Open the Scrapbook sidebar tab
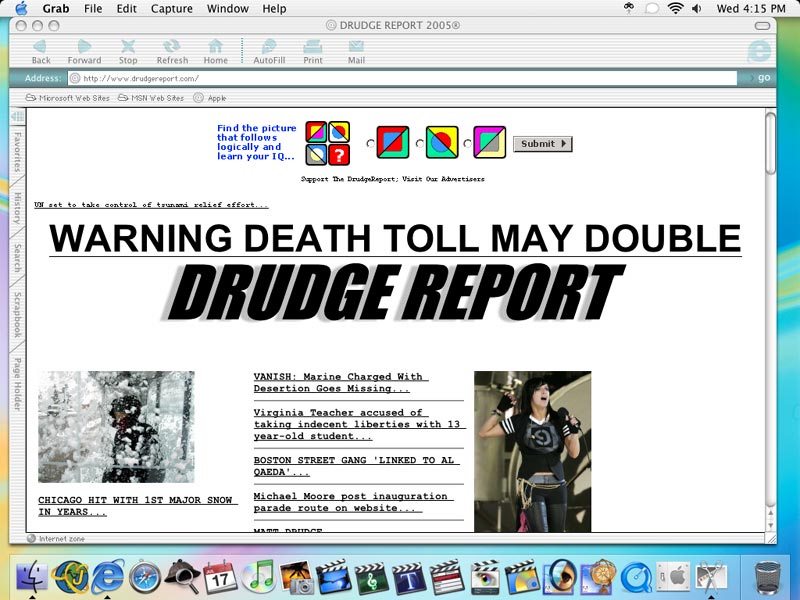Image resolution: width=800 pixels, height=600 pixels. 17,314
